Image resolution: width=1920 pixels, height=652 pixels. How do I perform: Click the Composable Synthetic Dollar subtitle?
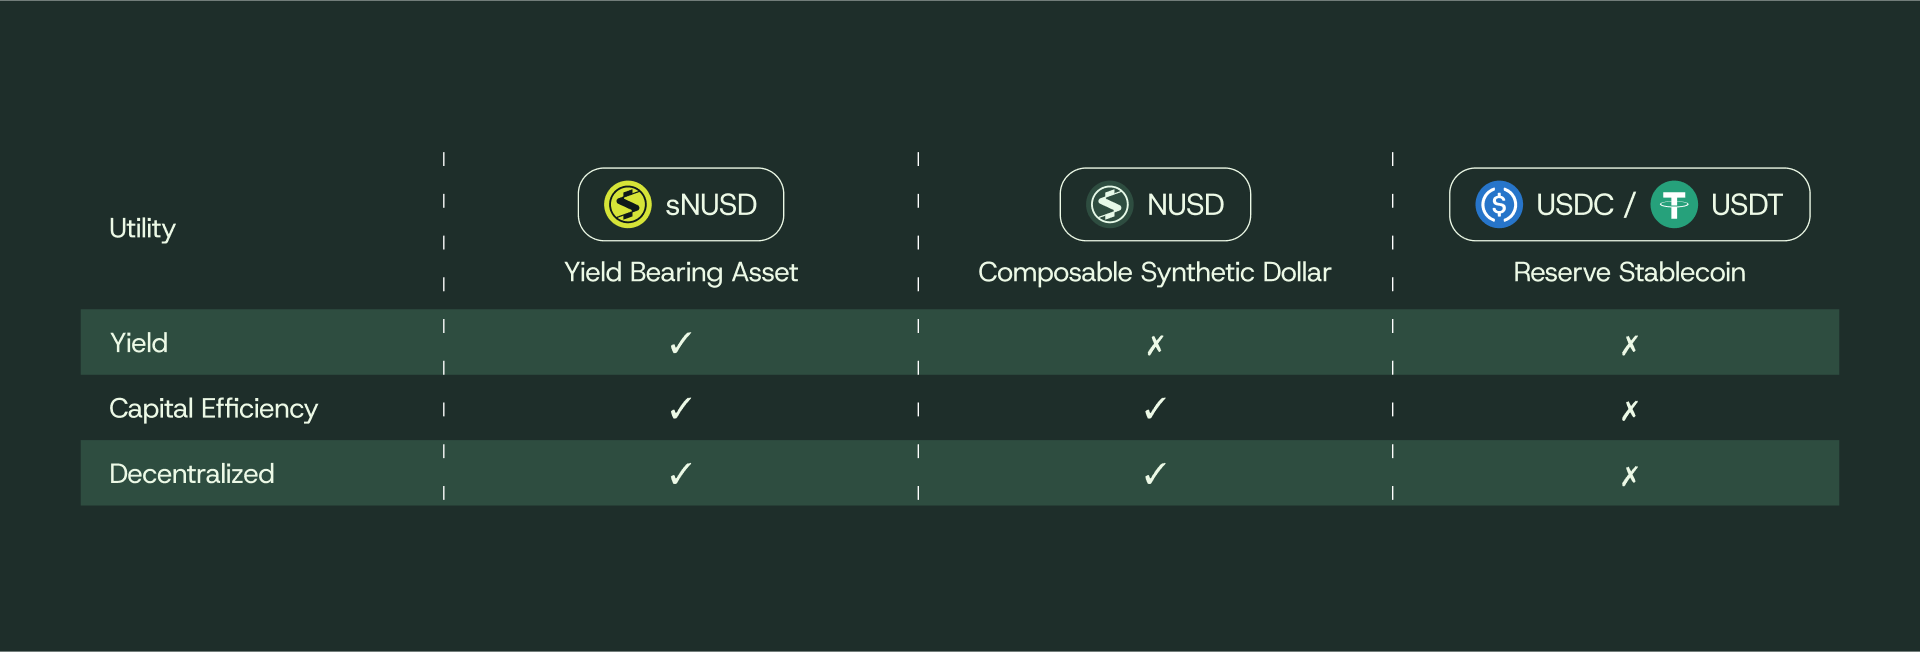(x=1154, y=272)
